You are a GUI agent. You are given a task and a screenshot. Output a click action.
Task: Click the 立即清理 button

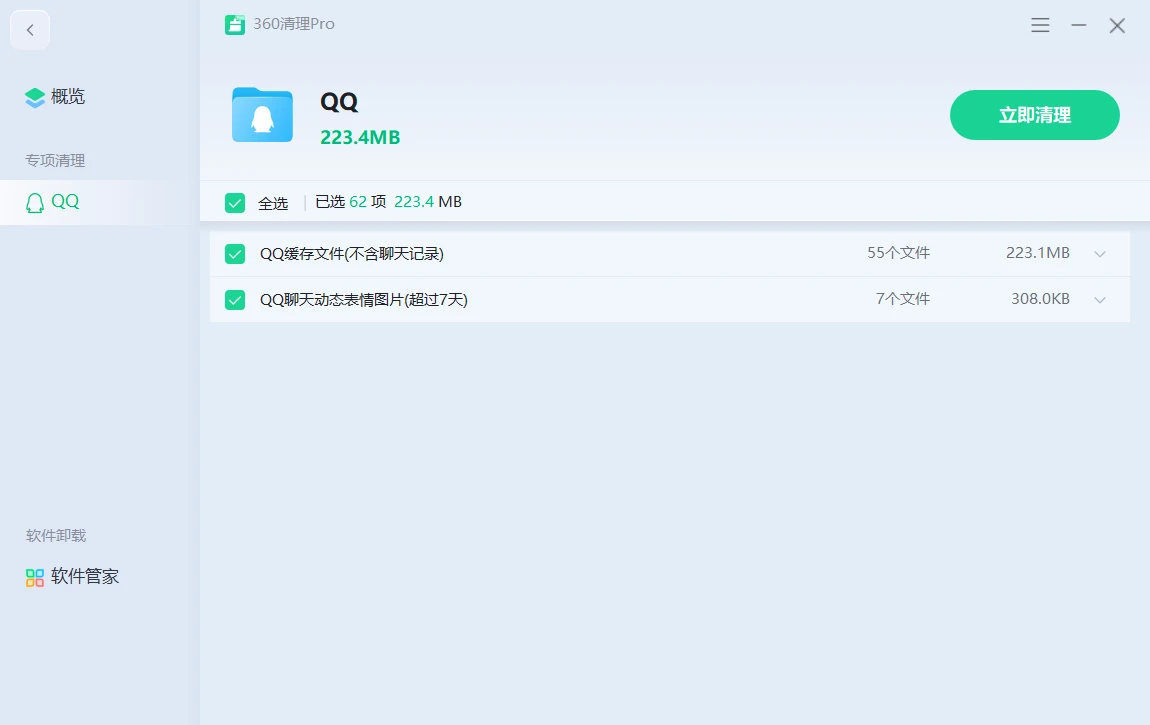point(1034,115)
